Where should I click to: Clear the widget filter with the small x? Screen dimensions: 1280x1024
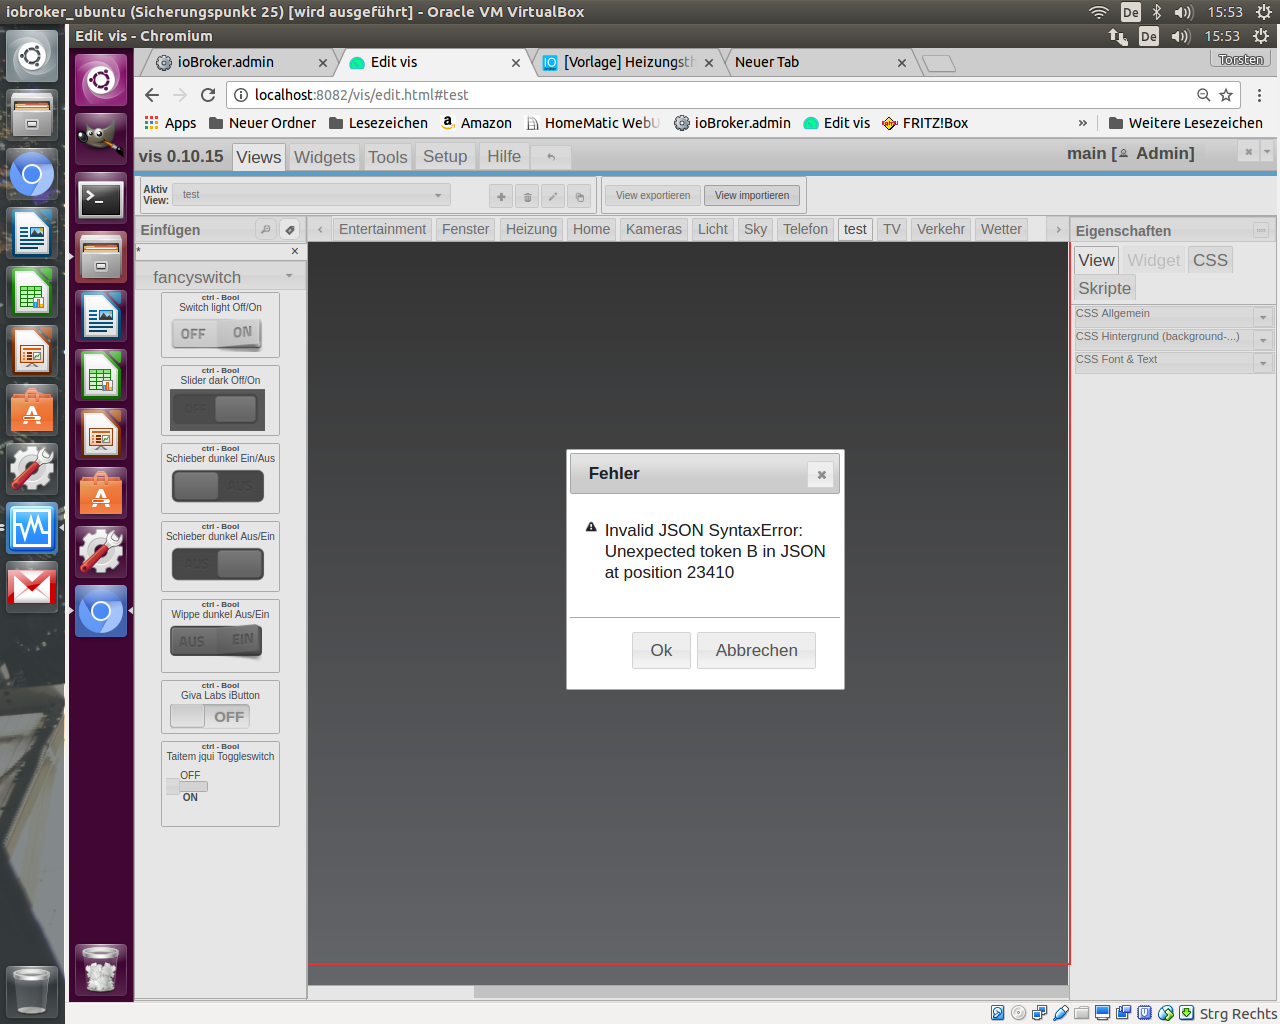pos(295,251)
